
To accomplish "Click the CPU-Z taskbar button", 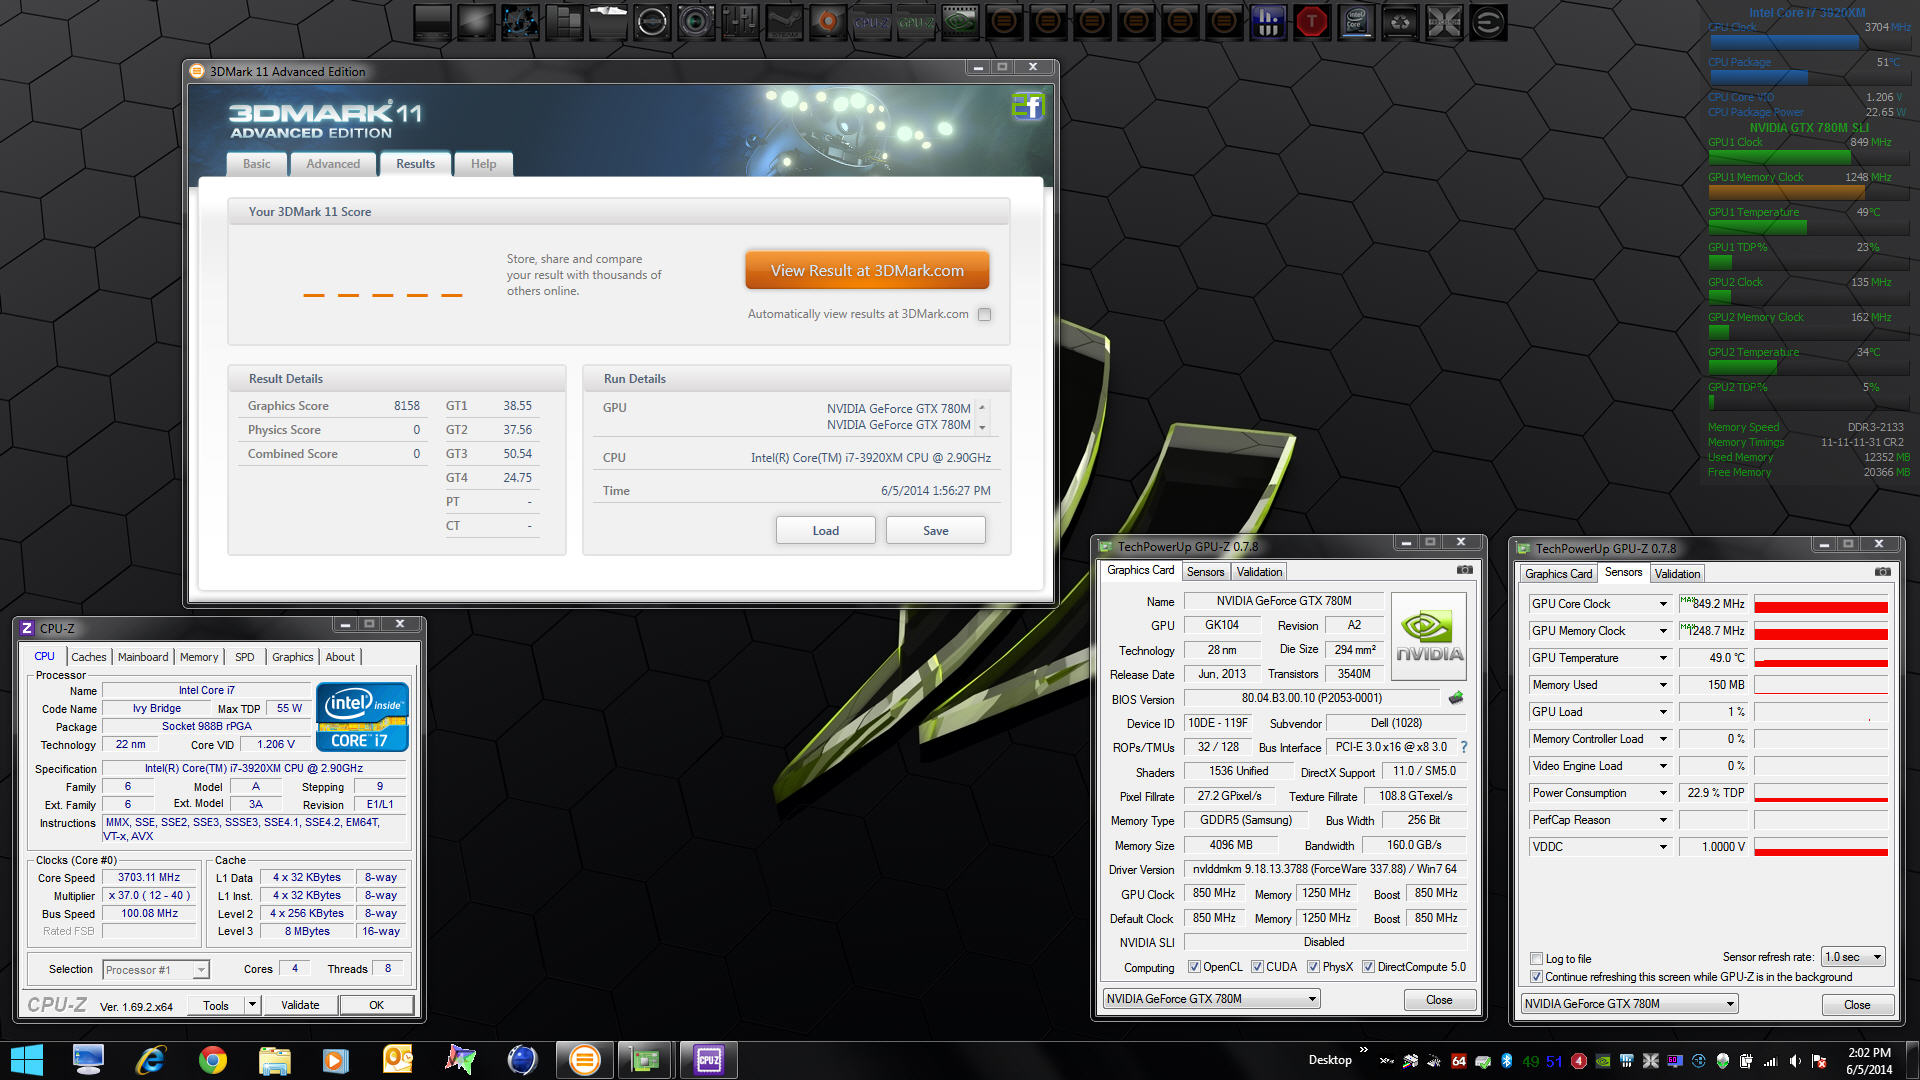I will click(708, 1060).
